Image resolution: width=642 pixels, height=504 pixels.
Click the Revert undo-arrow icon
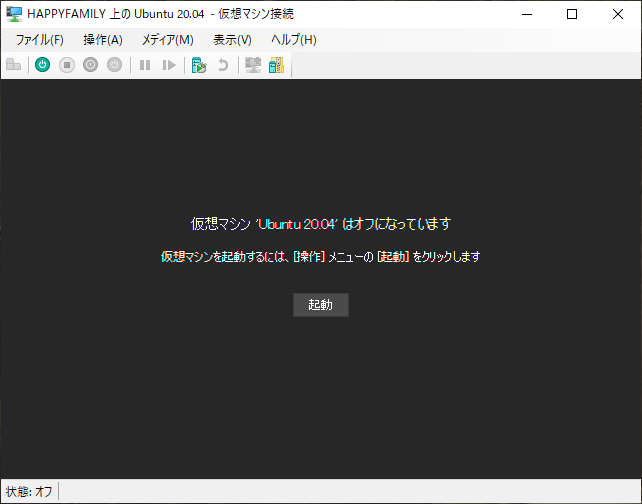223,65
